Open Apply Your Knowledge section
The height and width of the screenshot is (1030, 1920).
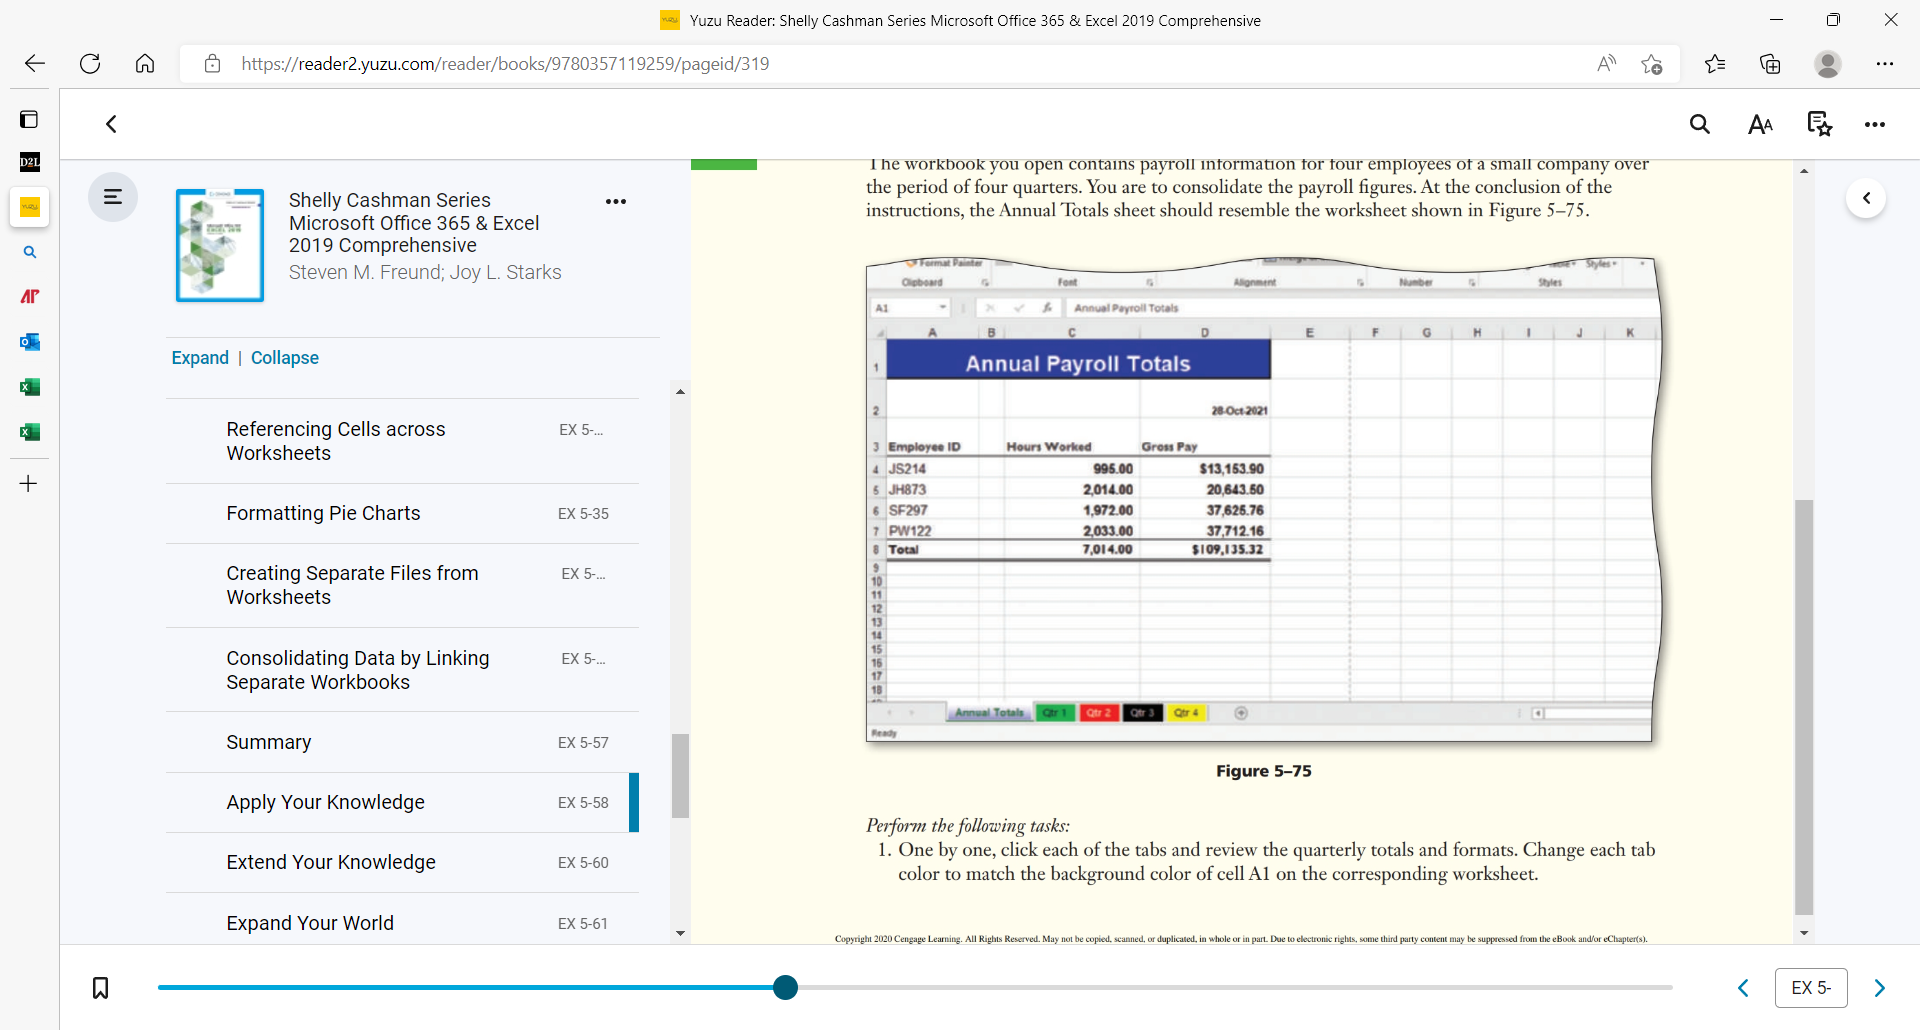pyautogui.click(x=402, y=802)
